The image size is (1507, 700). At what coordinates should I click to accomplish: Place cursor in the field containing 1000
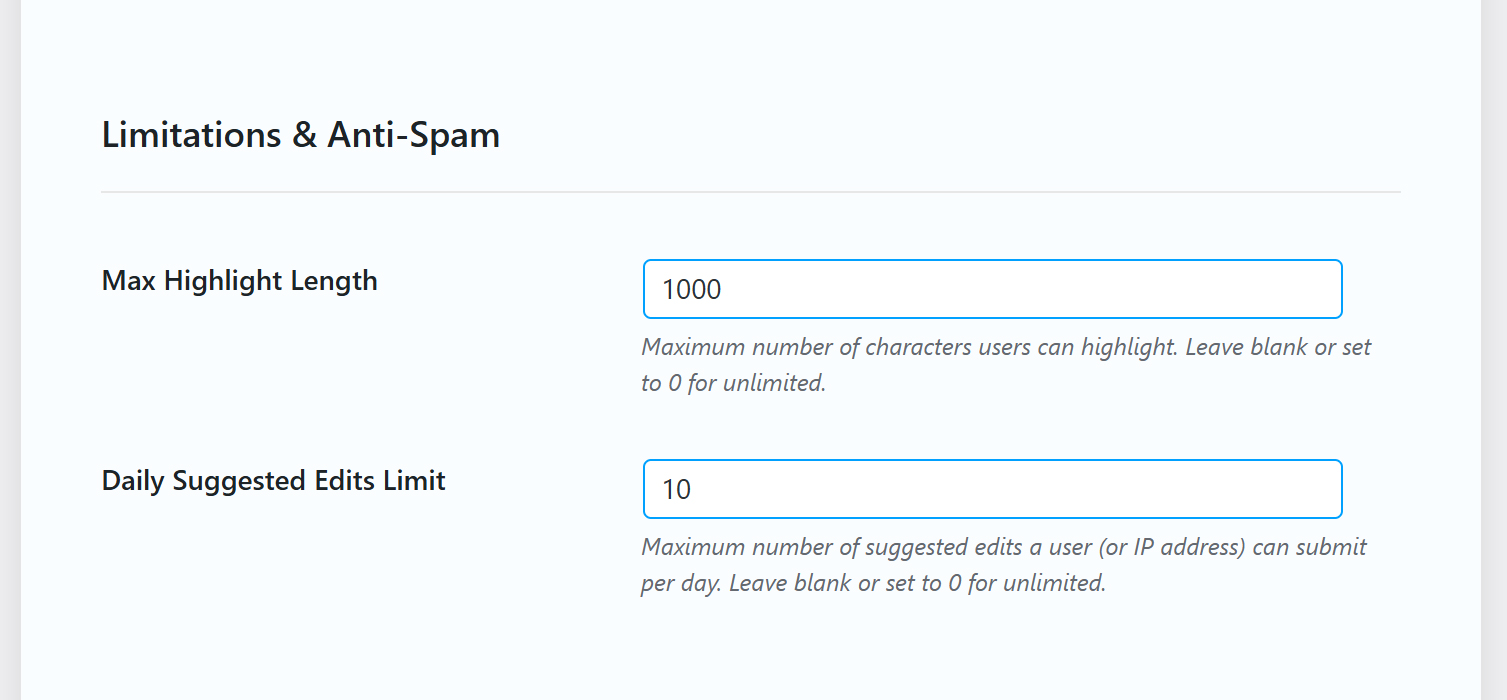point(992,290)
